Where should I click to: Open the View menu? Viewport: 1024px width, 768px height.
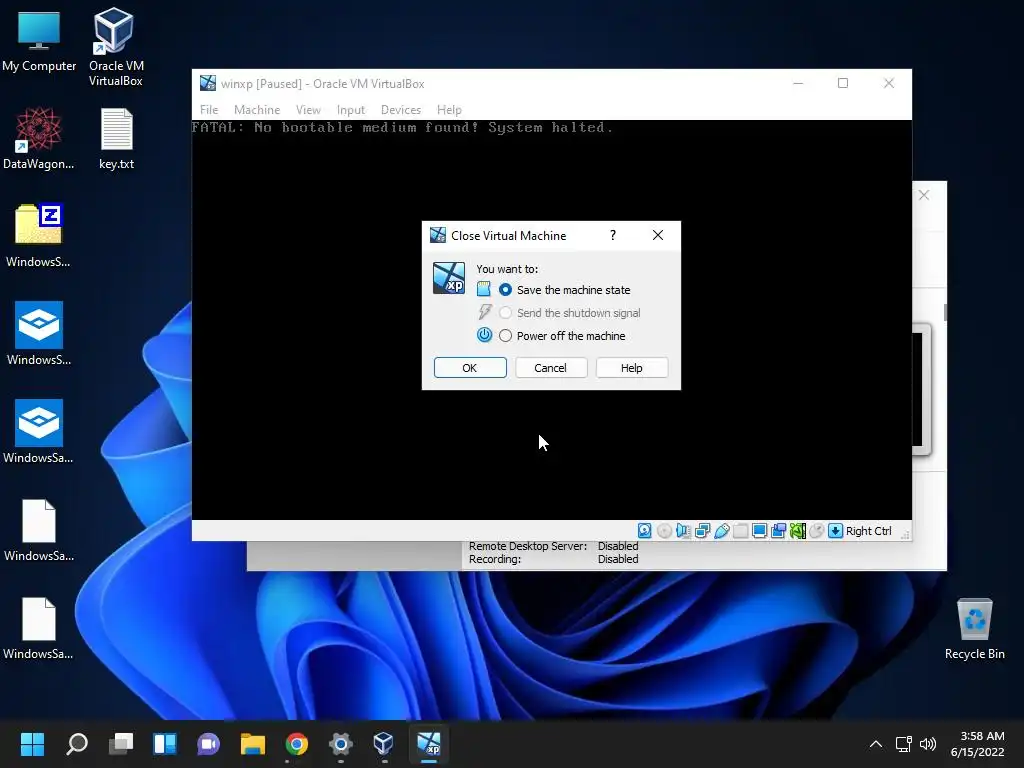click(x=308, y=110)
